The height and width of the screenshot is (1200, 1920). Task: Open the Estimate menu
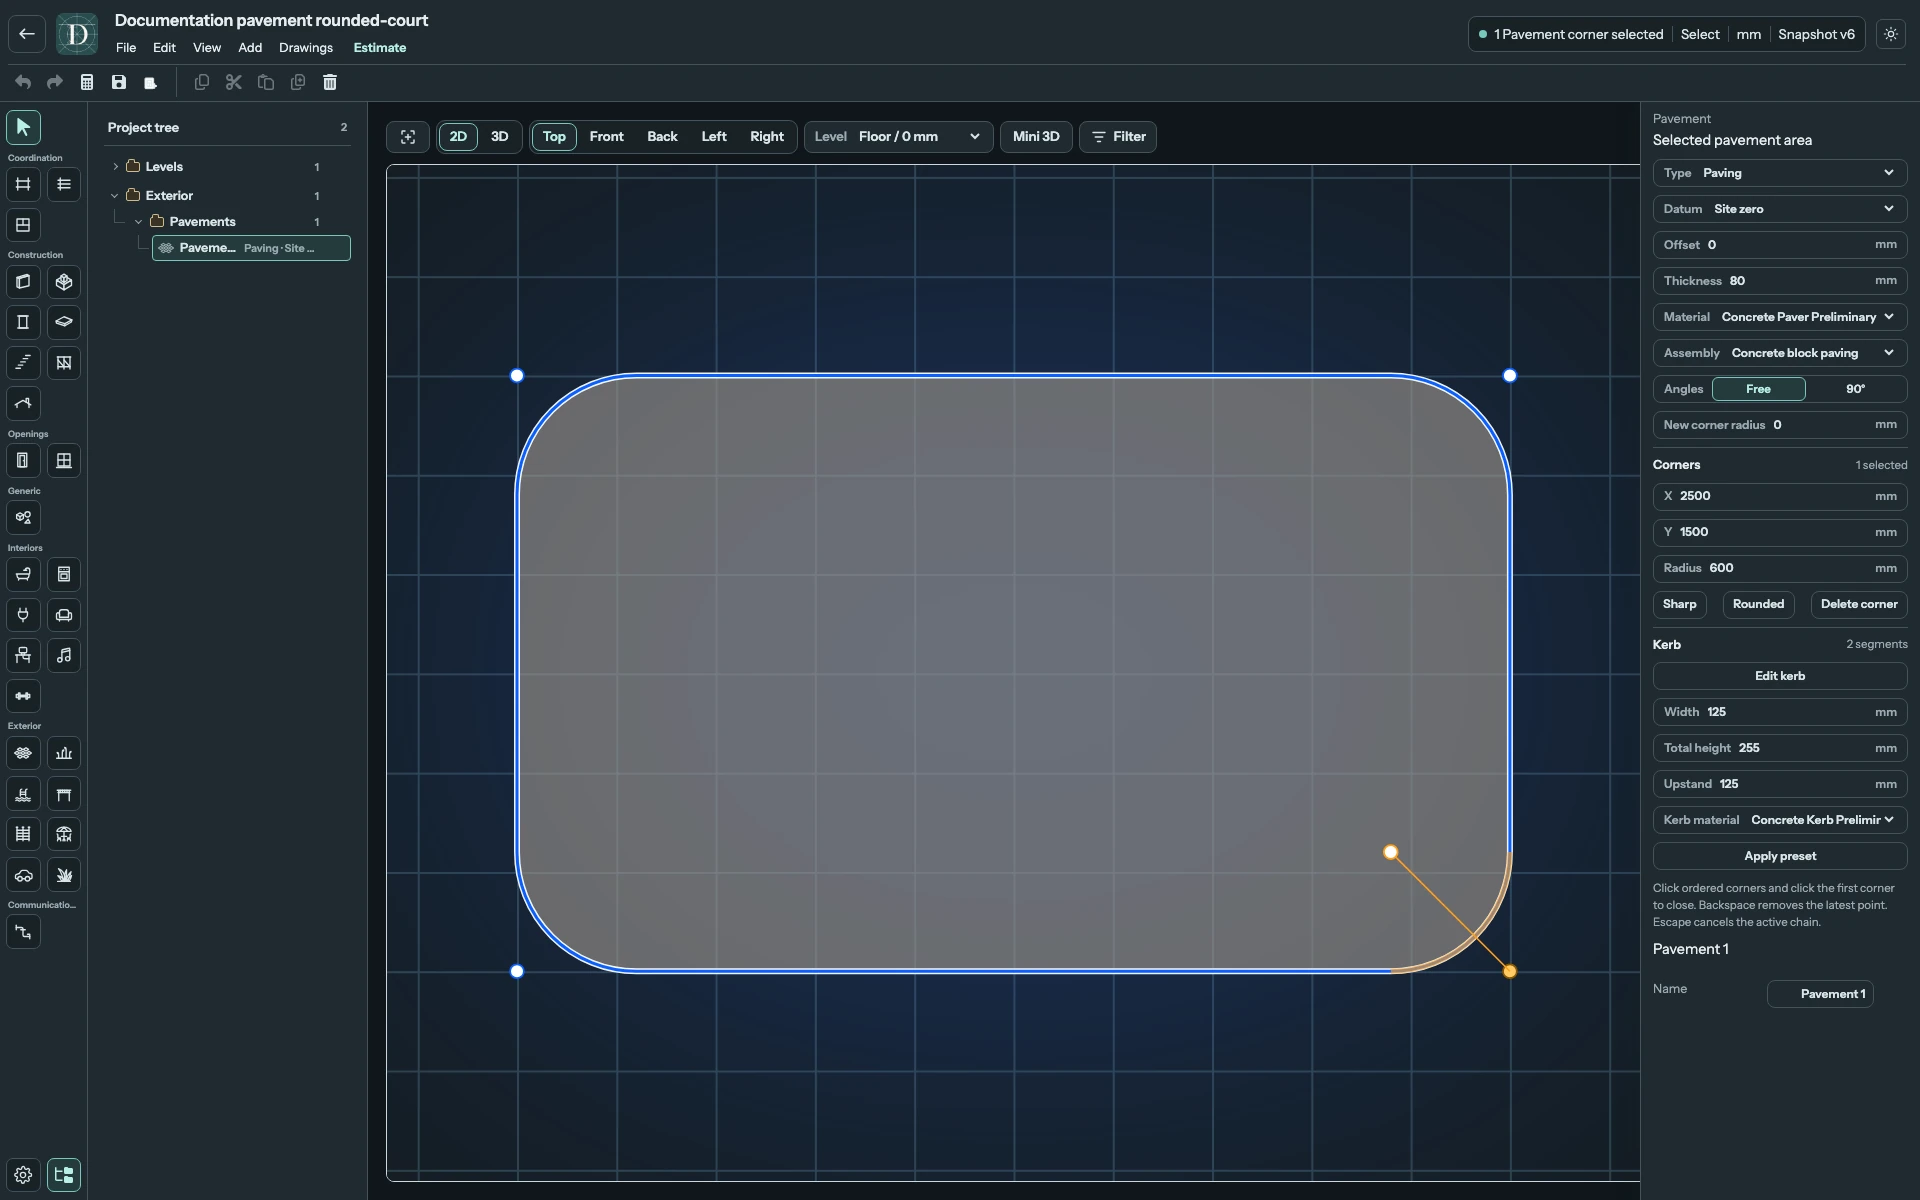point(380,48)
